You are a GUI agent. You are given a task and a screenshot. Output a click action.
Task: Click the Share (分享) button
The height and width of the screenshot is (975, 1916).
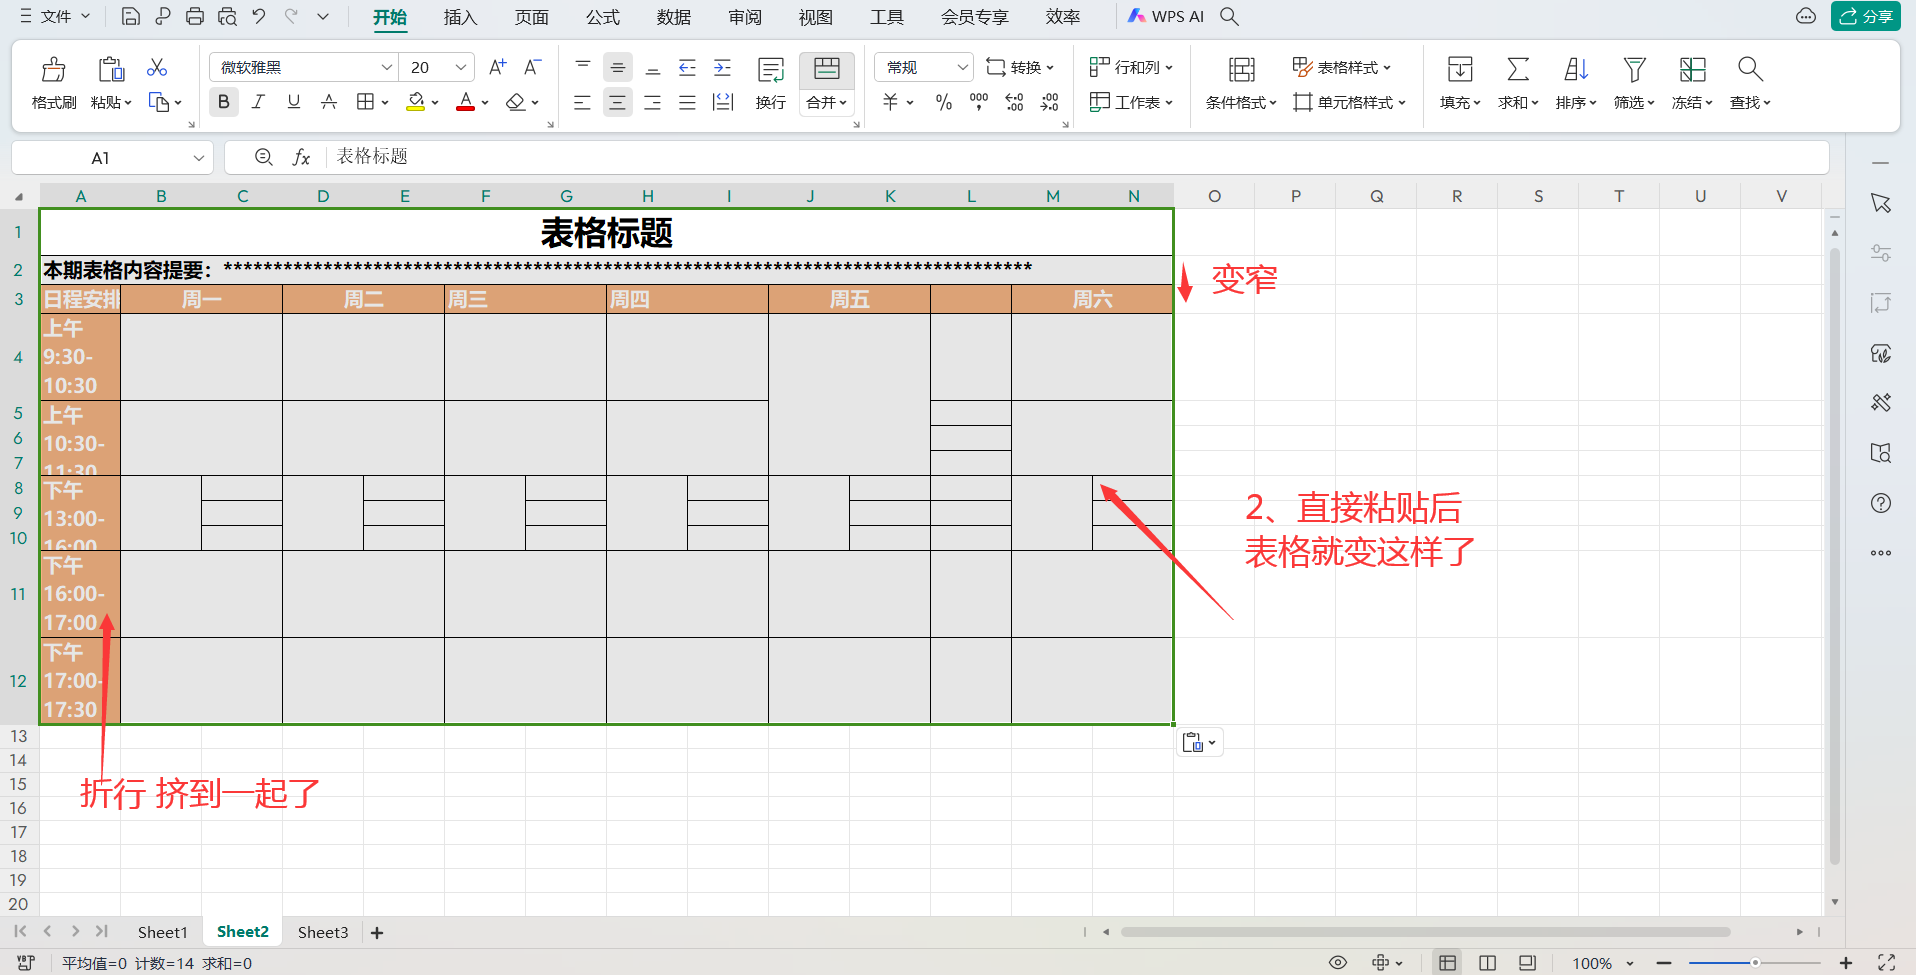pyautogui.click(x=1866, y=16)
